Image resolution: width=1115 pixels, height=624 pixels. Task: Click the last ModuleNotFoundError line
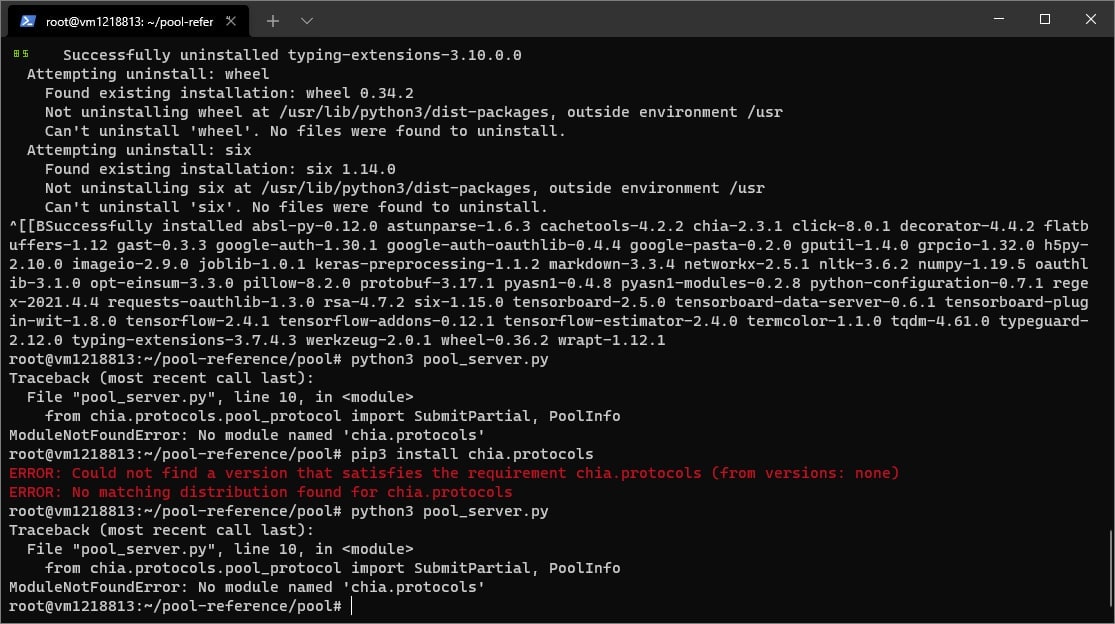[x=247, y=587]
